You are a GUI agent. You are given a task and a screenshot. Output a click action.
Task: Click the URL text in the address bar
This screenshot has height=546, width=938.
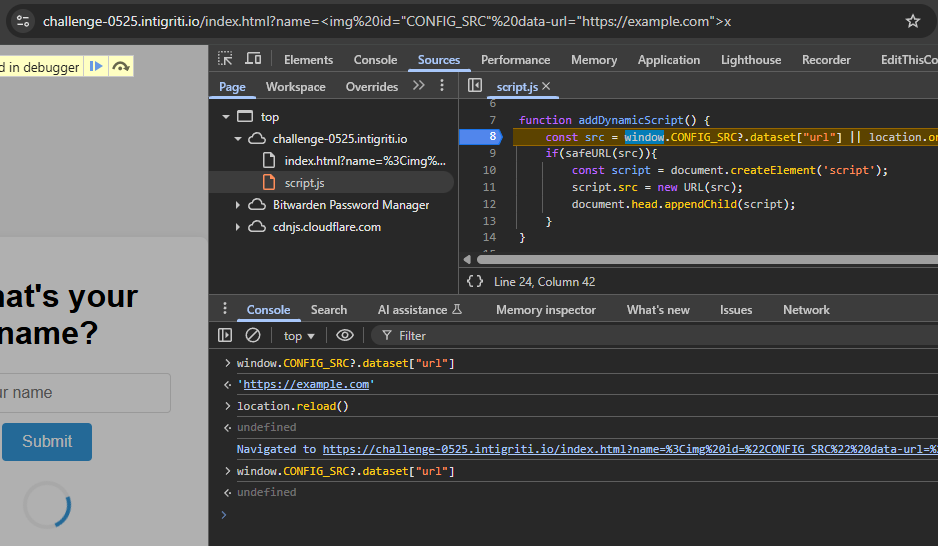tap(386, 22)
